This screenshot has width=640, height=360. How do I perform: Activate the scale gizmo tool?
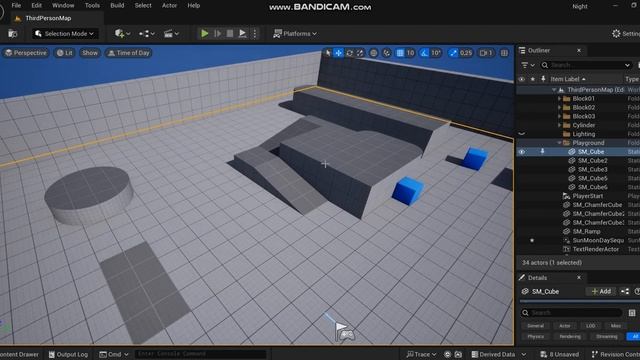(x=360, y=53)
